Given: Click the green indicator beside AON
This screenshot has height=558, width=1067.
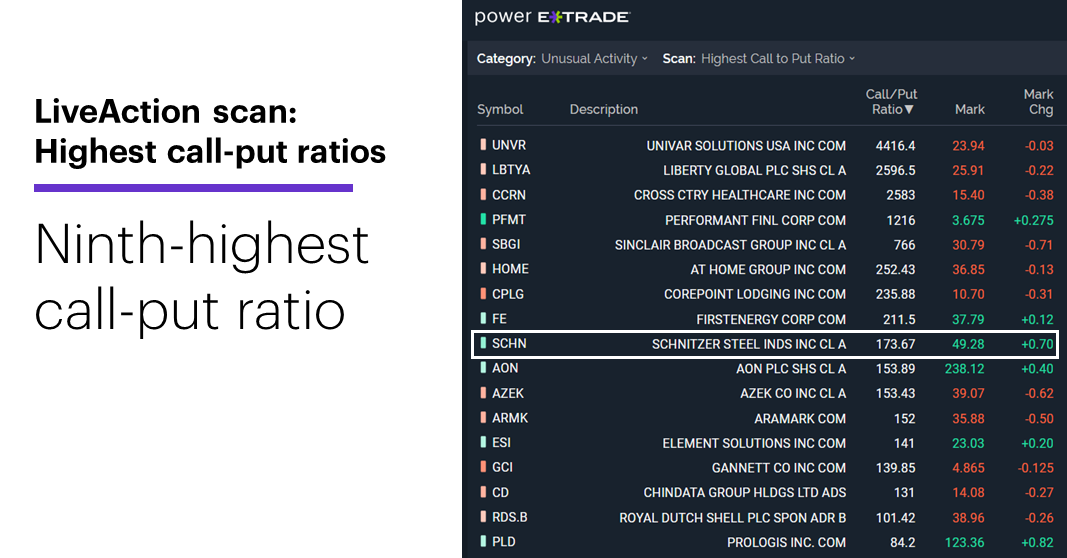Looking at the screenshot, I should point(483,368).
